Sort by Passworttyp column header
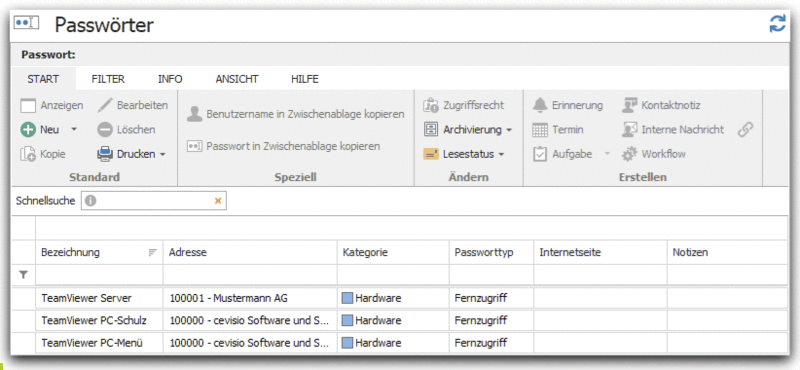 [x=491, y=253]
